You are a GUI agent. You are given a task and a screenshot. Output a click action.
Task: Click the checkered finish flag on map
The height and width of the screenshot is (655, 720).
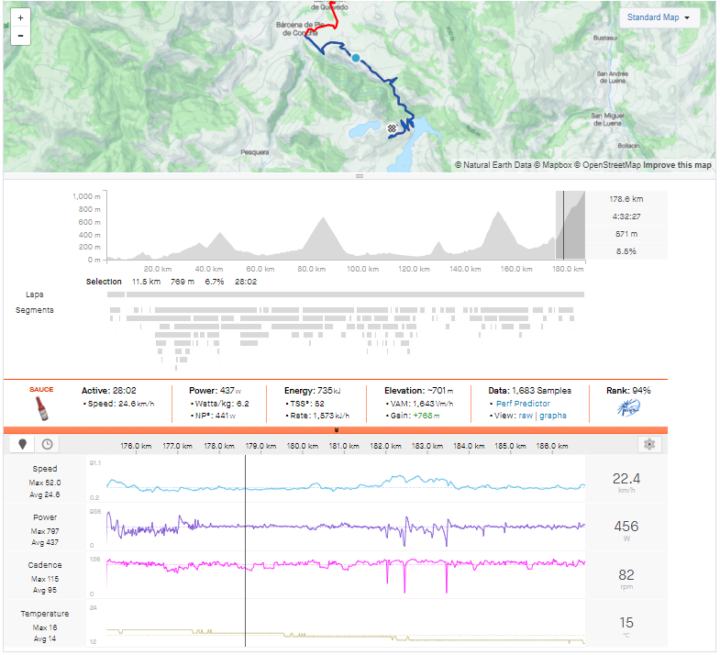click(x=394, y=127)
